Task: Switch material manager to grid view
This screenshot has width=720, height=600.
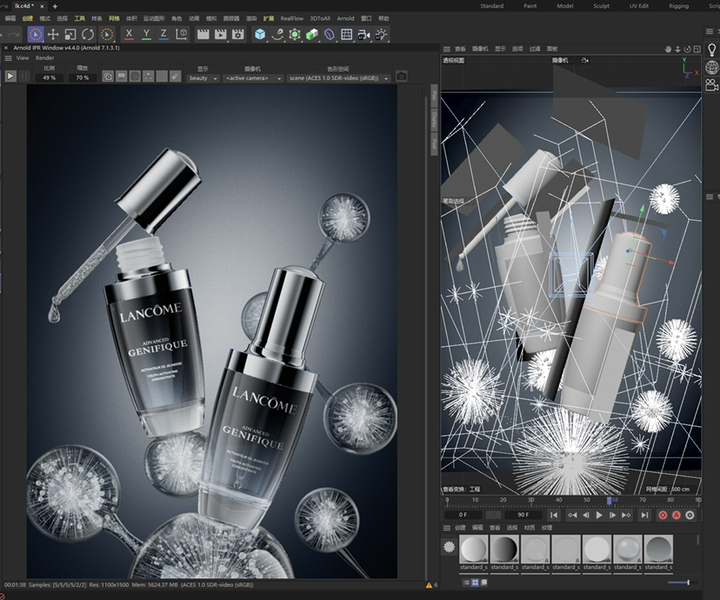Action: pyautogui.click(x=475, y=583)
